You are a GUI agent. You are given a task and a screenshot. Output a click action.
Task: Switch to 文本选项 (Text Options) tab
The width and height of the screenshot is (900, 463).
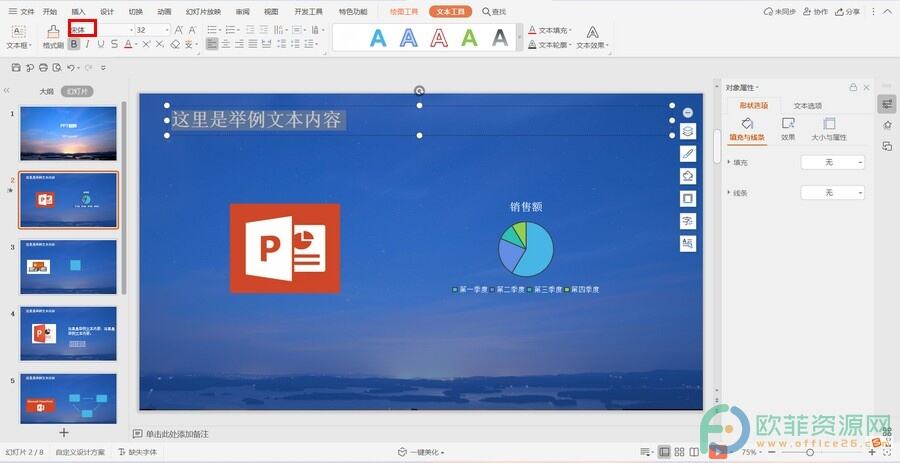coord(808,106)
